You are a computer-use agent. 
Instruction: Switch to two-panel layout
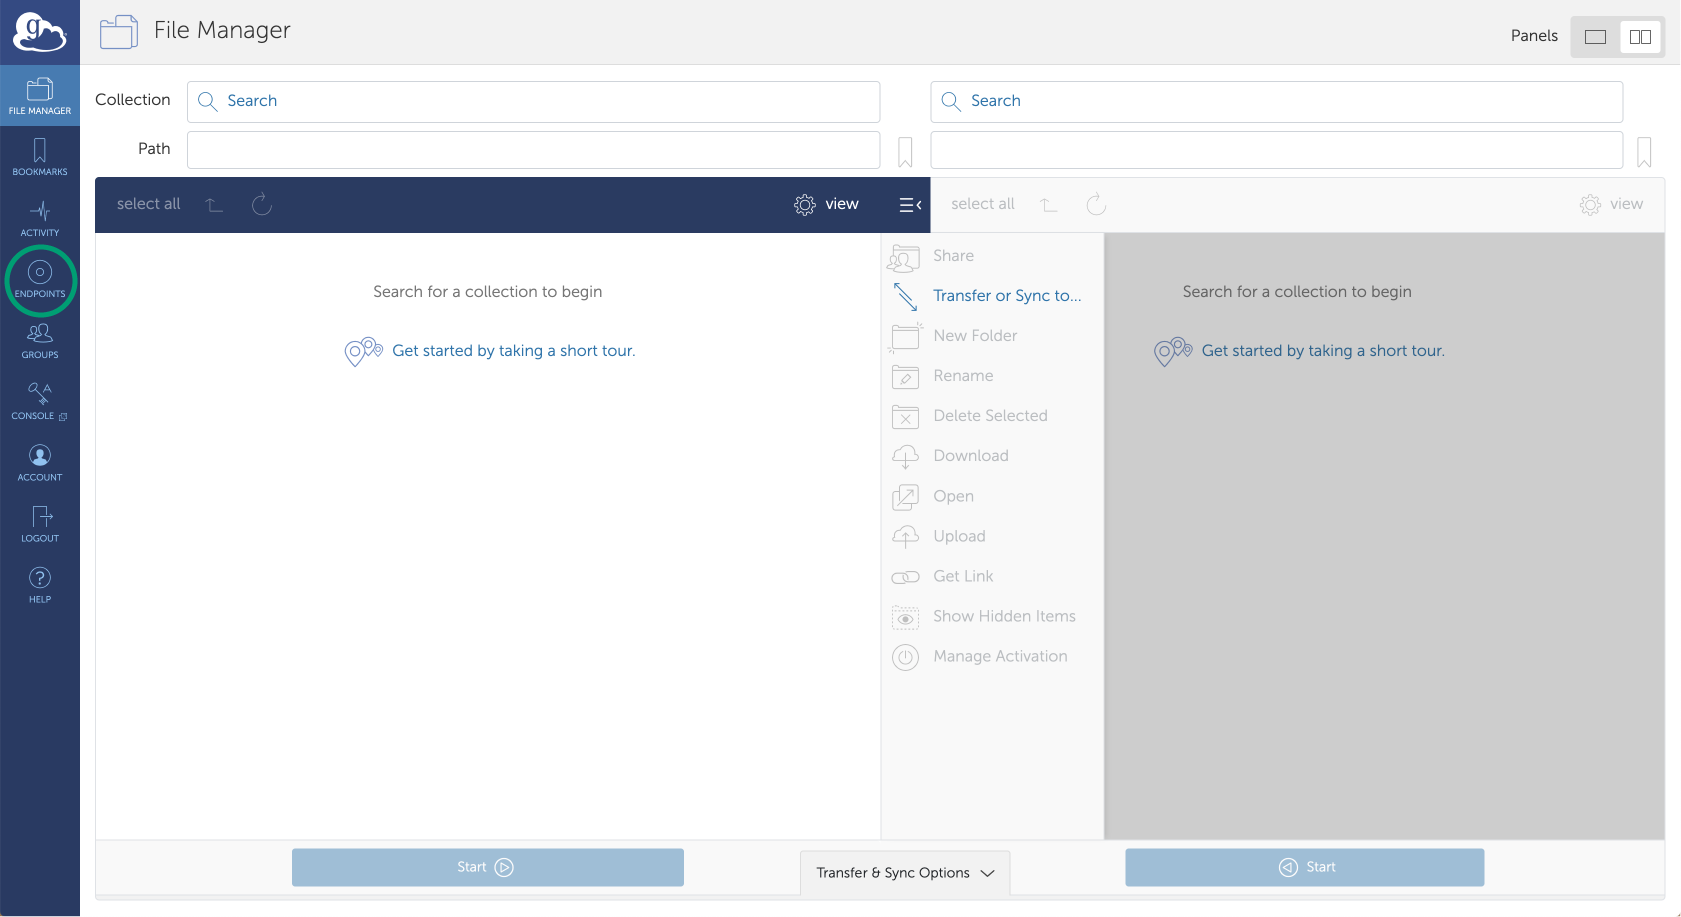tap(1640, 37)
